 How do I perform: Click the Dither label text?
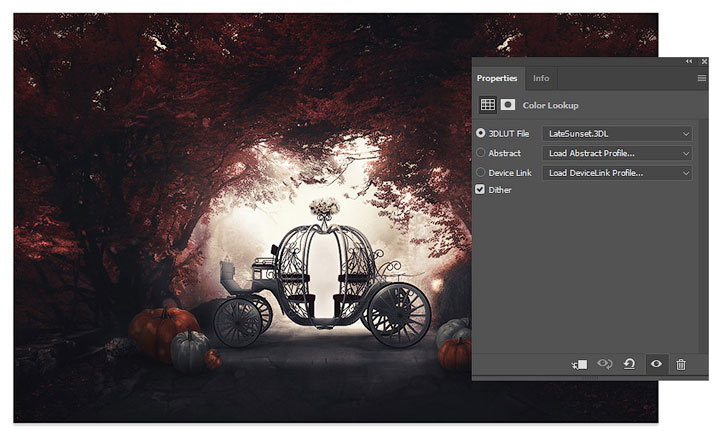pos(500,190)
